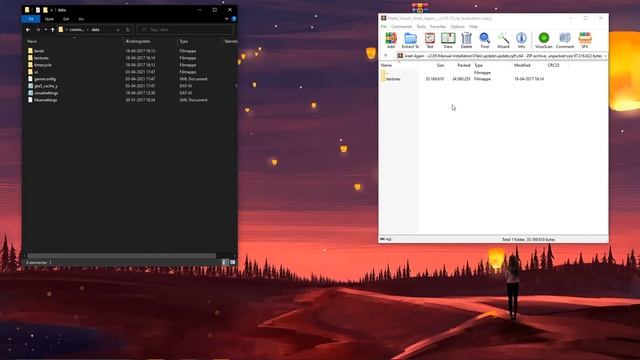
Task: Show archive Info in WinRAR toolbar
Action: click(x=521, y=40)
